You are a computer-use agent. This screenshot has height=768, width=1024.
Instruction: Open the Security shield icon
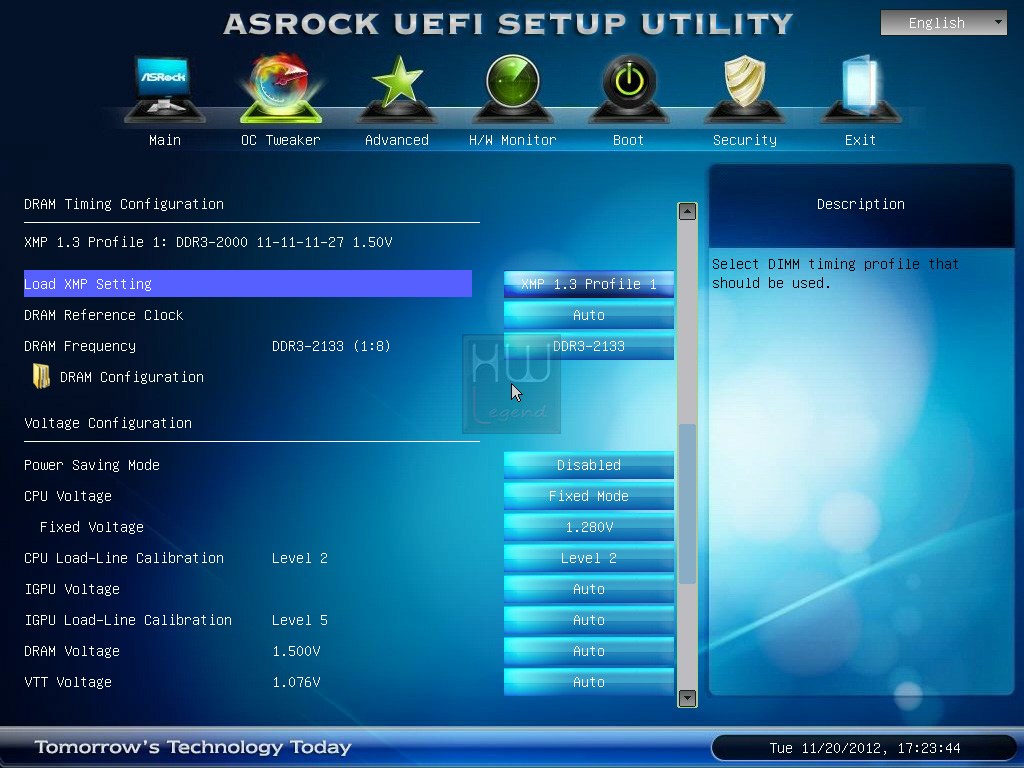tap(744, 89)
